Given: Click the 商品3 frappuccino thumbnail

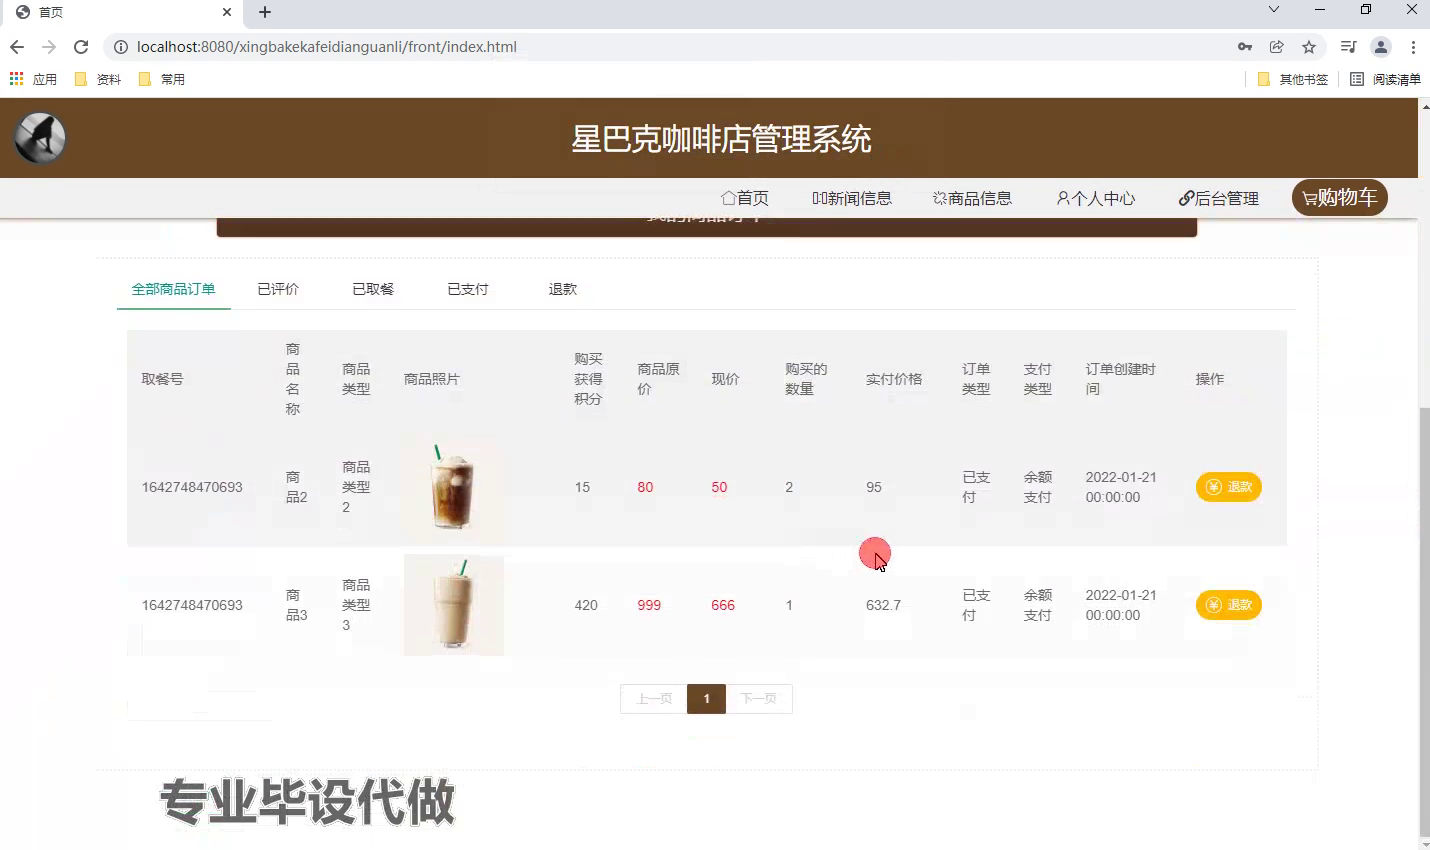Looking at the screenshot, I should (x=454, y=605).
